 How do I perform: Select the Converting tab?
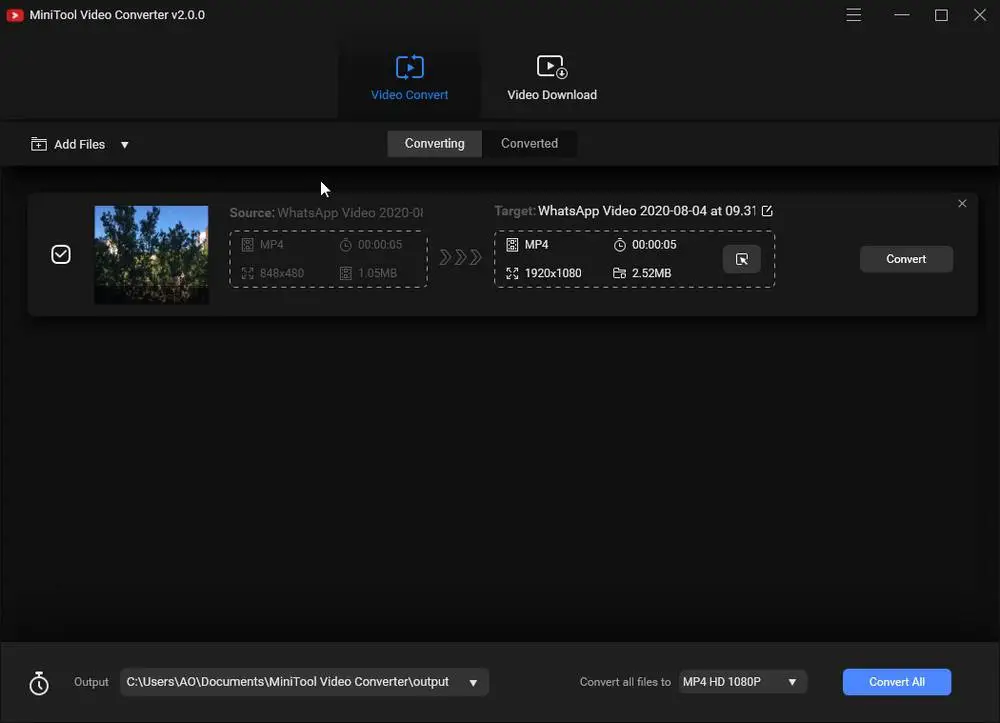[x=434, y=143]
